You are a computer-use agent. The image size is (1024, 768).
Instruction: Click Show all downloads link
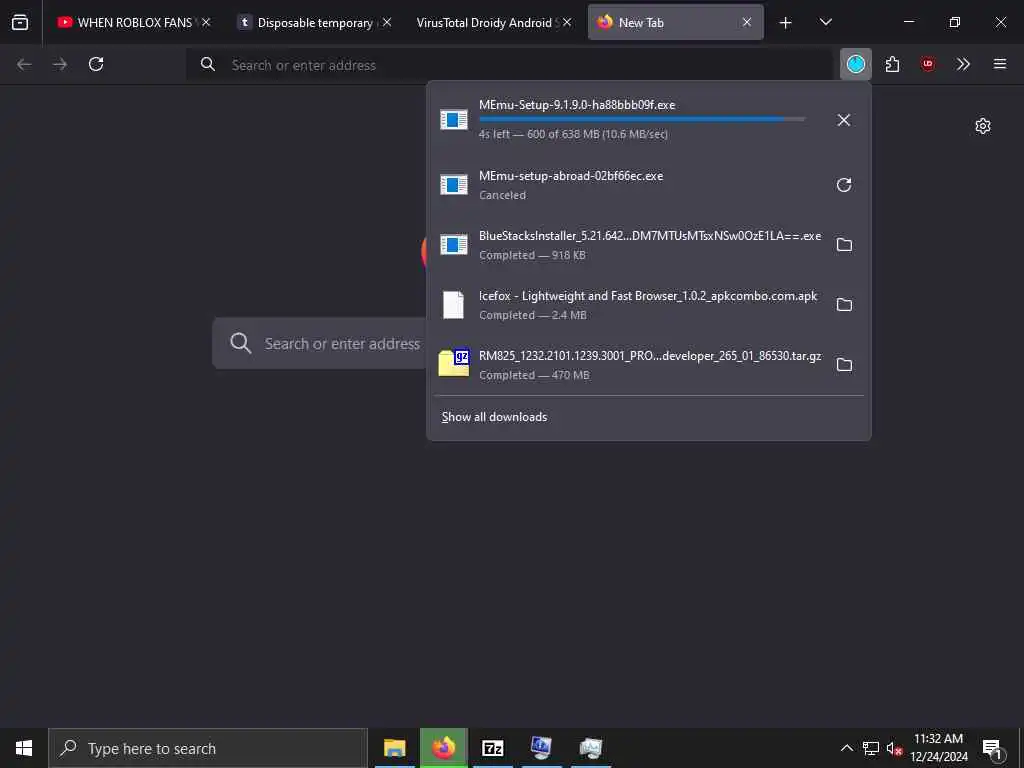[494, 417]
